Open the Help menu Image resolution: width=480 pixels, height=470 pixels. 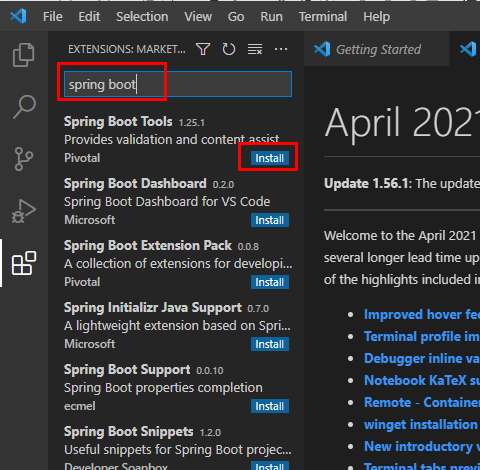point(377,17)
